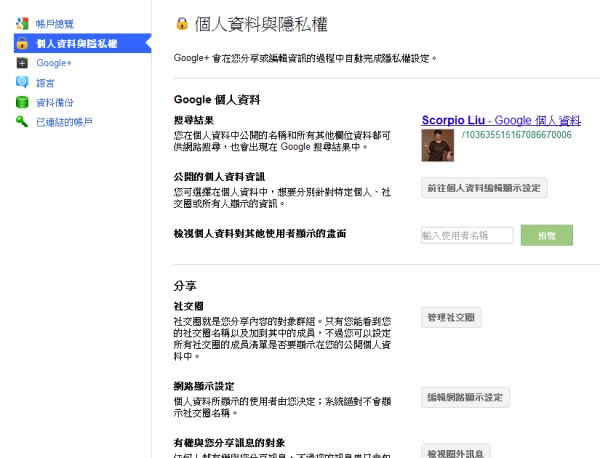600x458 pixels.
Task: Click the 管理社交圈 button
Action: 452,317
